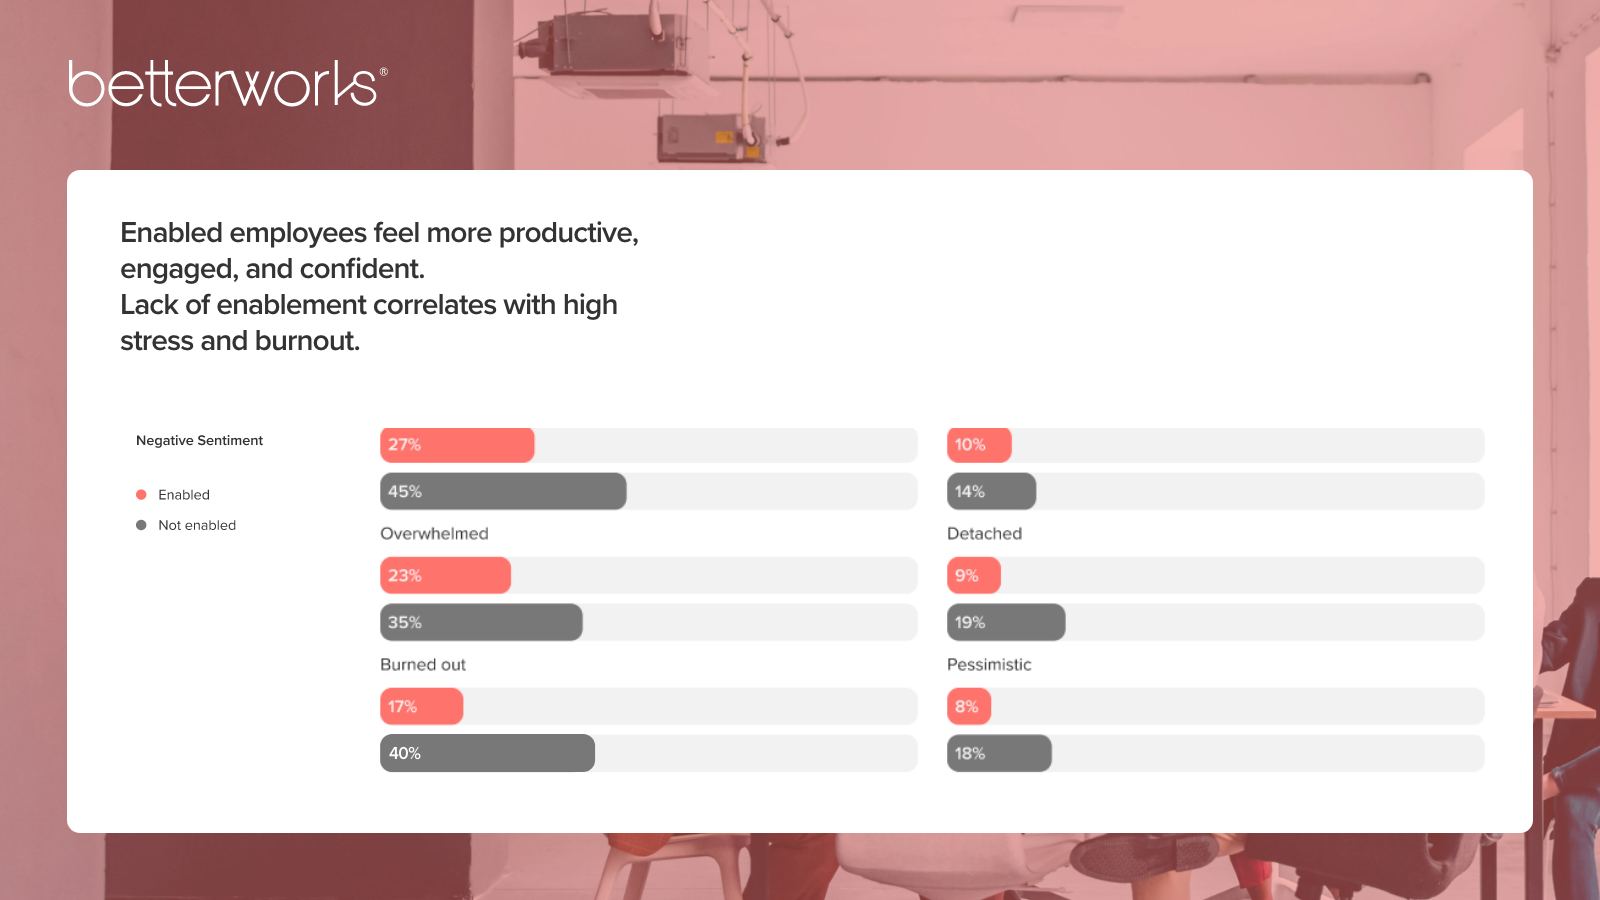Click the 27% Overwhelmed enabled bar

(x=457, y=445)
